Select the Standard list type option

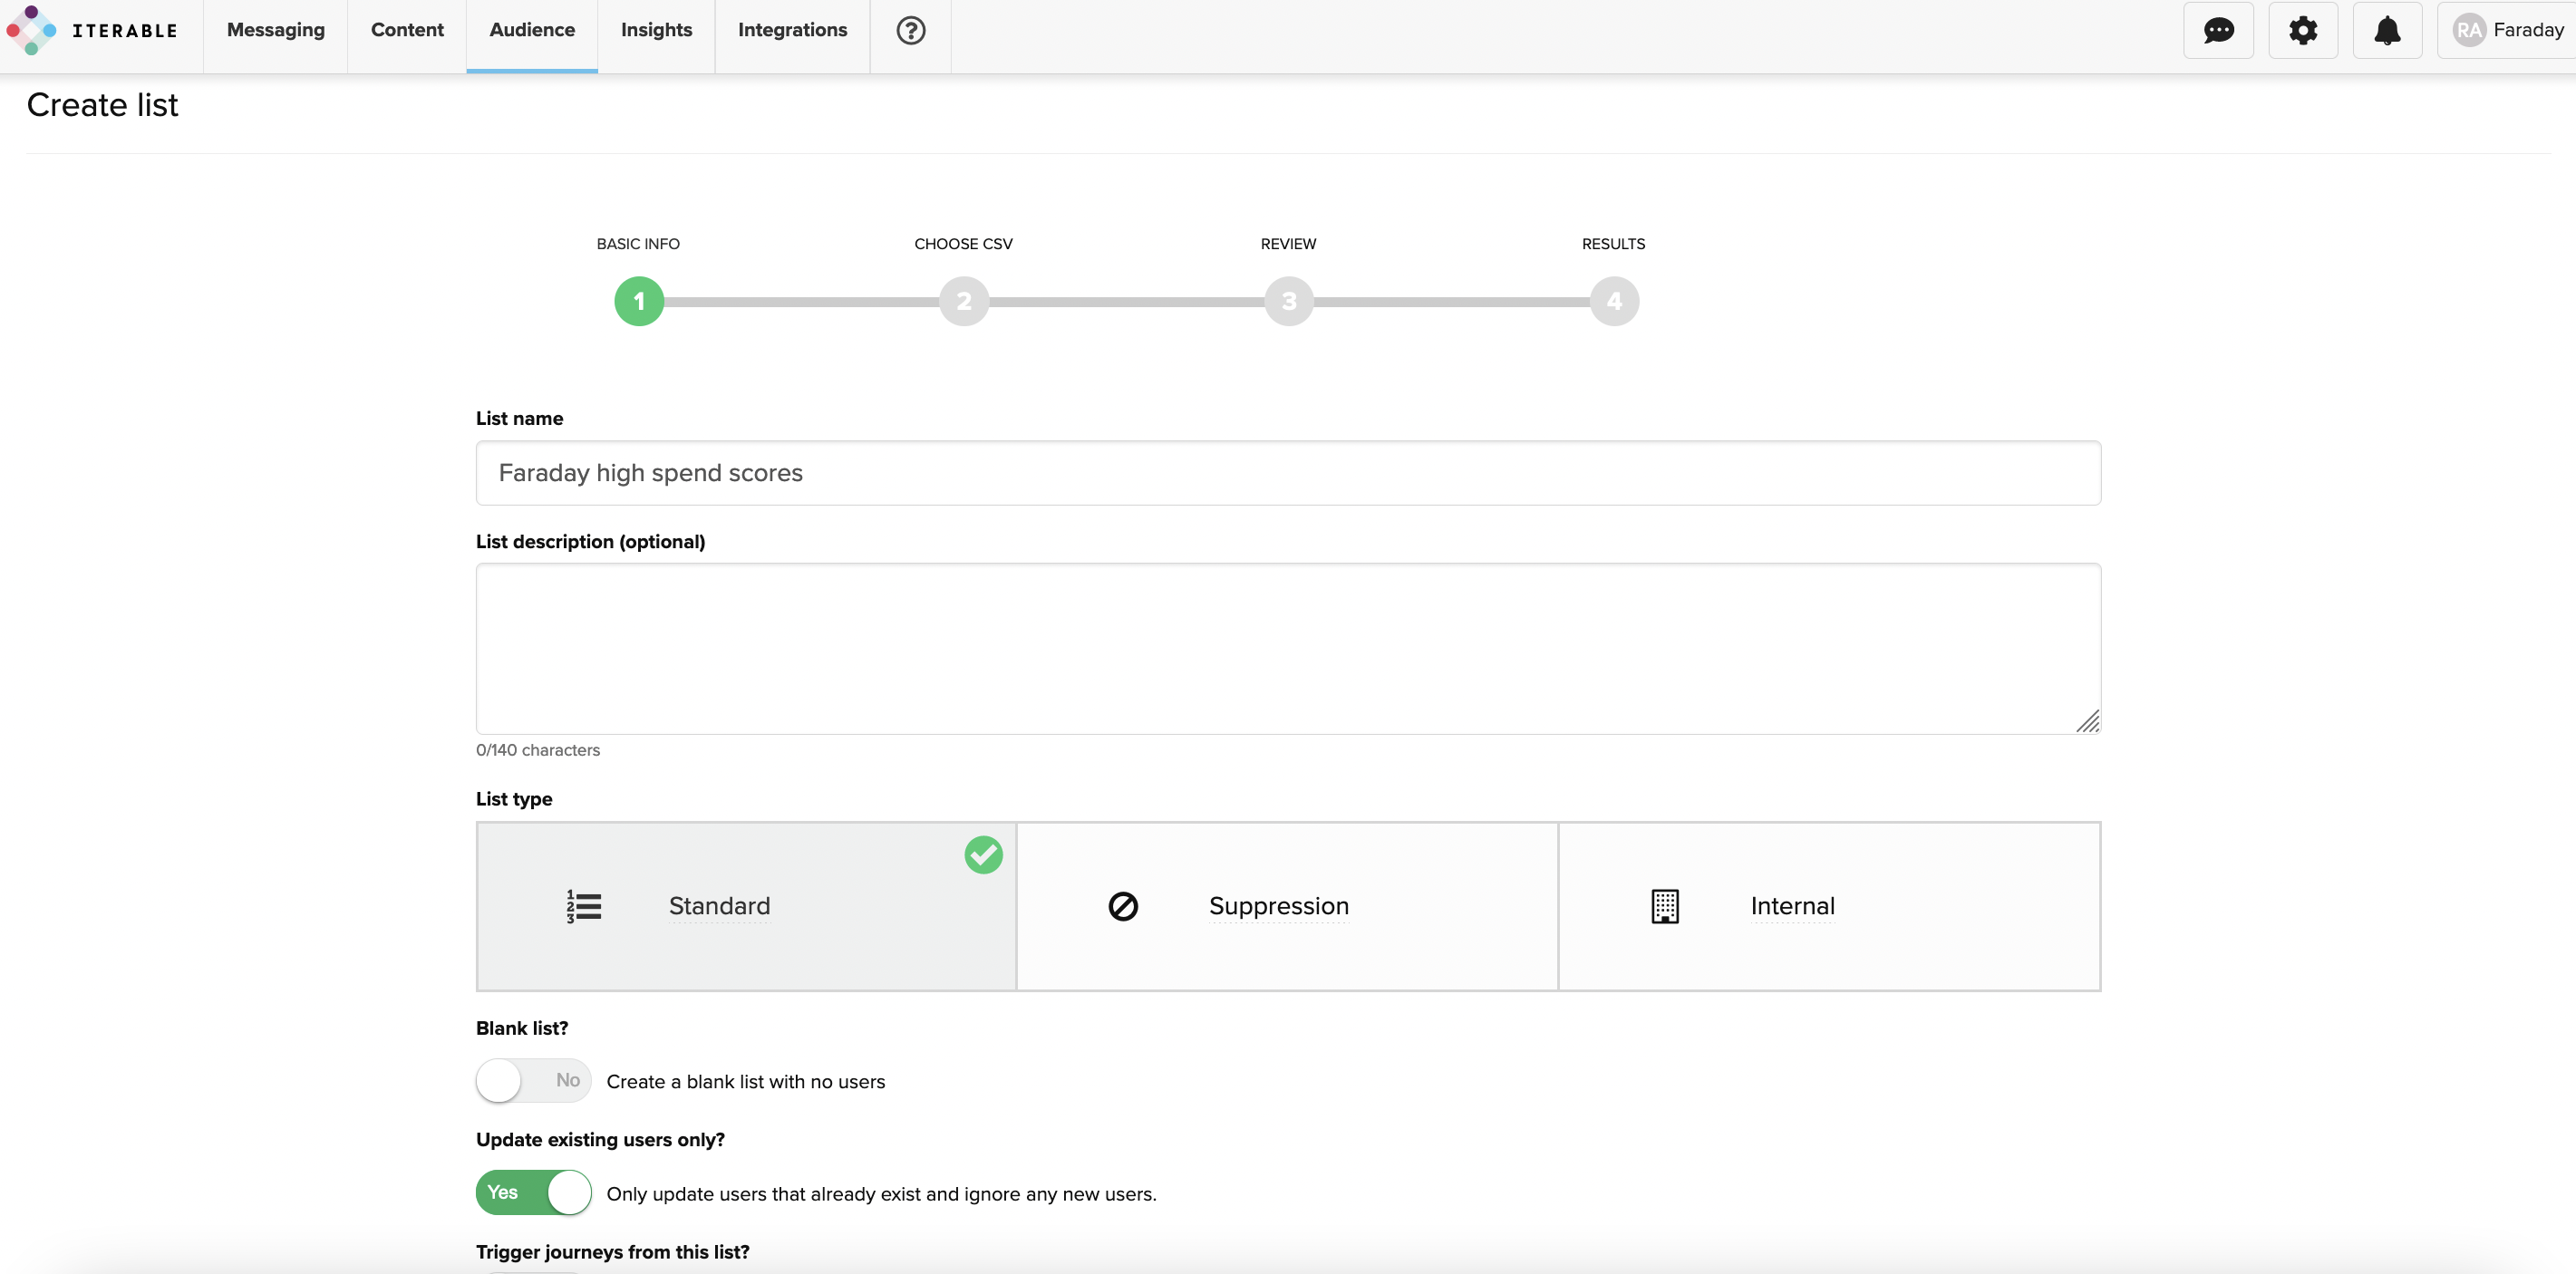pos(746,904)
